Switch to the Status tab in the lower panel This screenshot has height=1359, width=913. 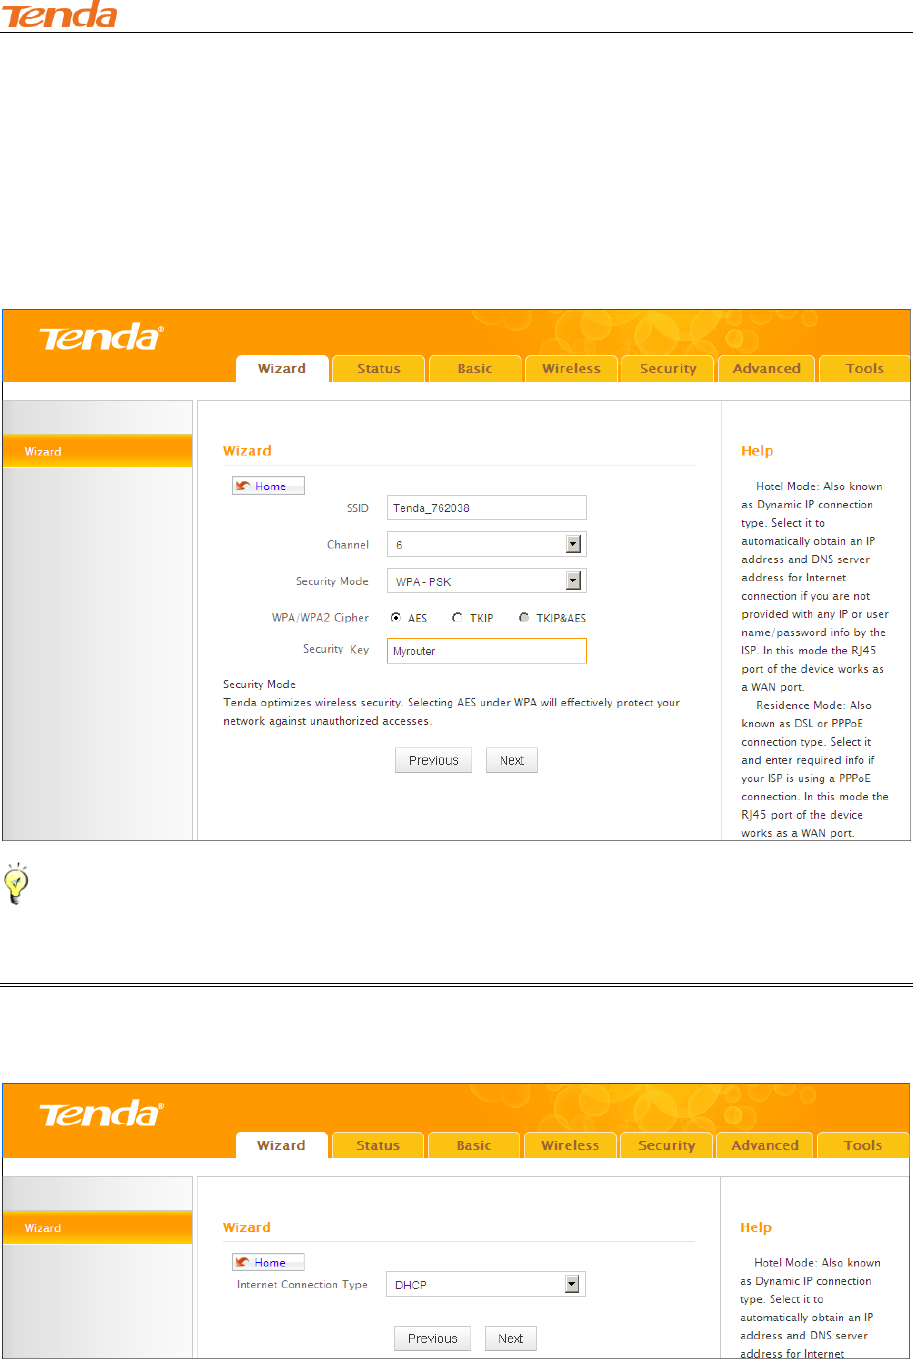coord(378,1146)
